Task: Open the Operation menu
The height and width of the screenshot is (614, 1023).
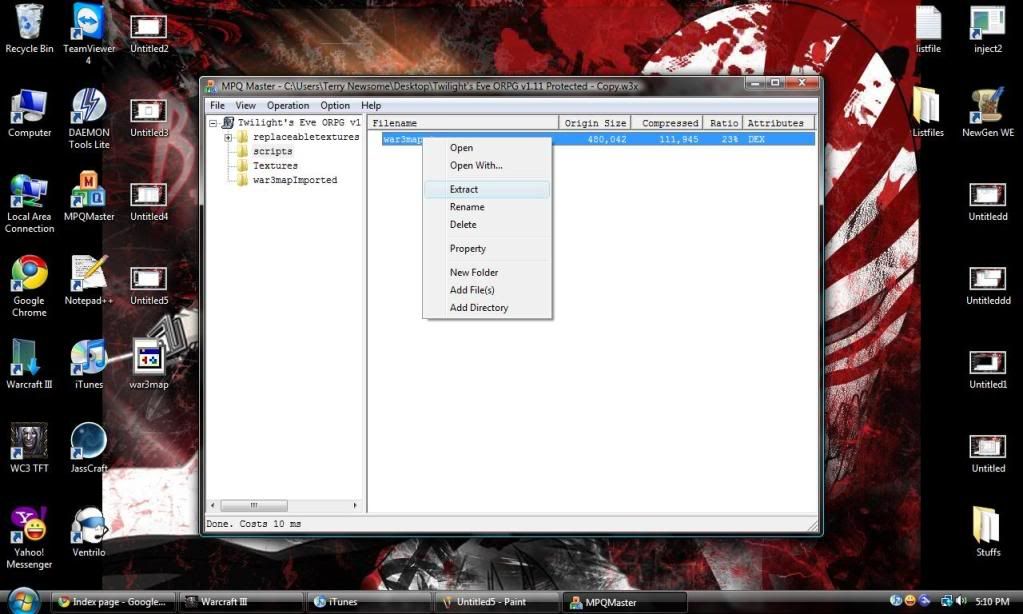Action: coord(288,106)
